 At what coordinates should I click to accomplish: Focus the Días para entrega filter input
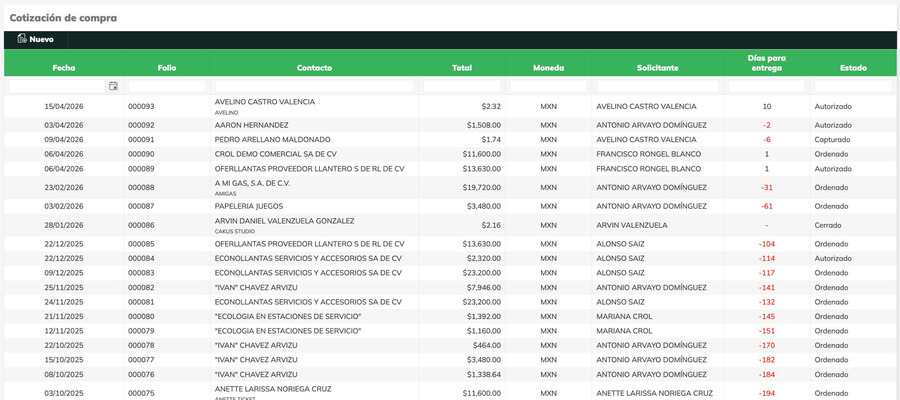point(767,86)
